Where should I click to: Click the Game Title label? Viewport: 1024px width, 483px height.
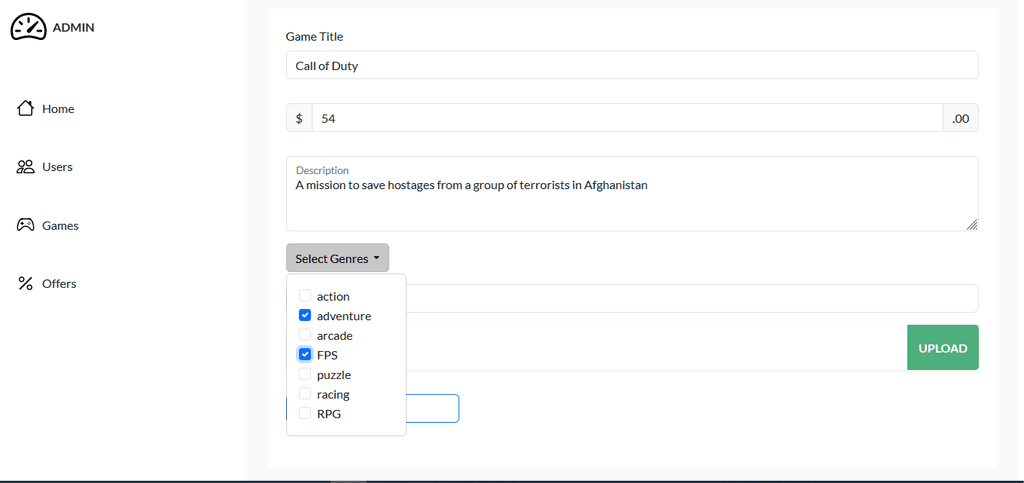[x=314, y=37]
